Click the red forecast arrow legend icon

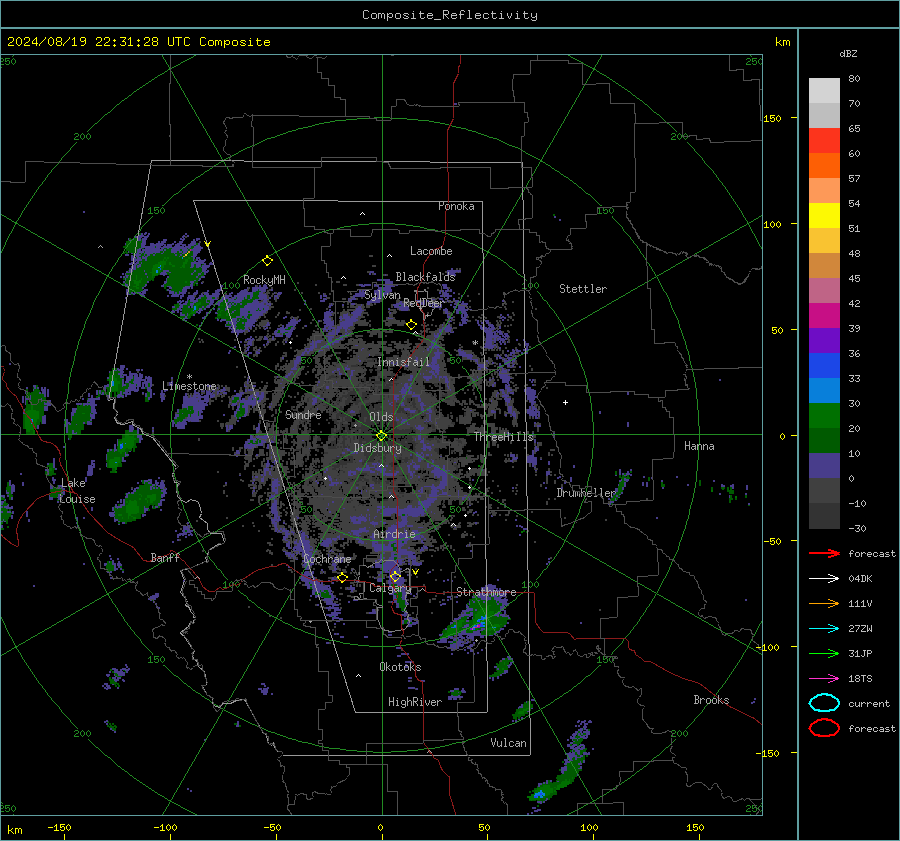[x=824, y=553]
